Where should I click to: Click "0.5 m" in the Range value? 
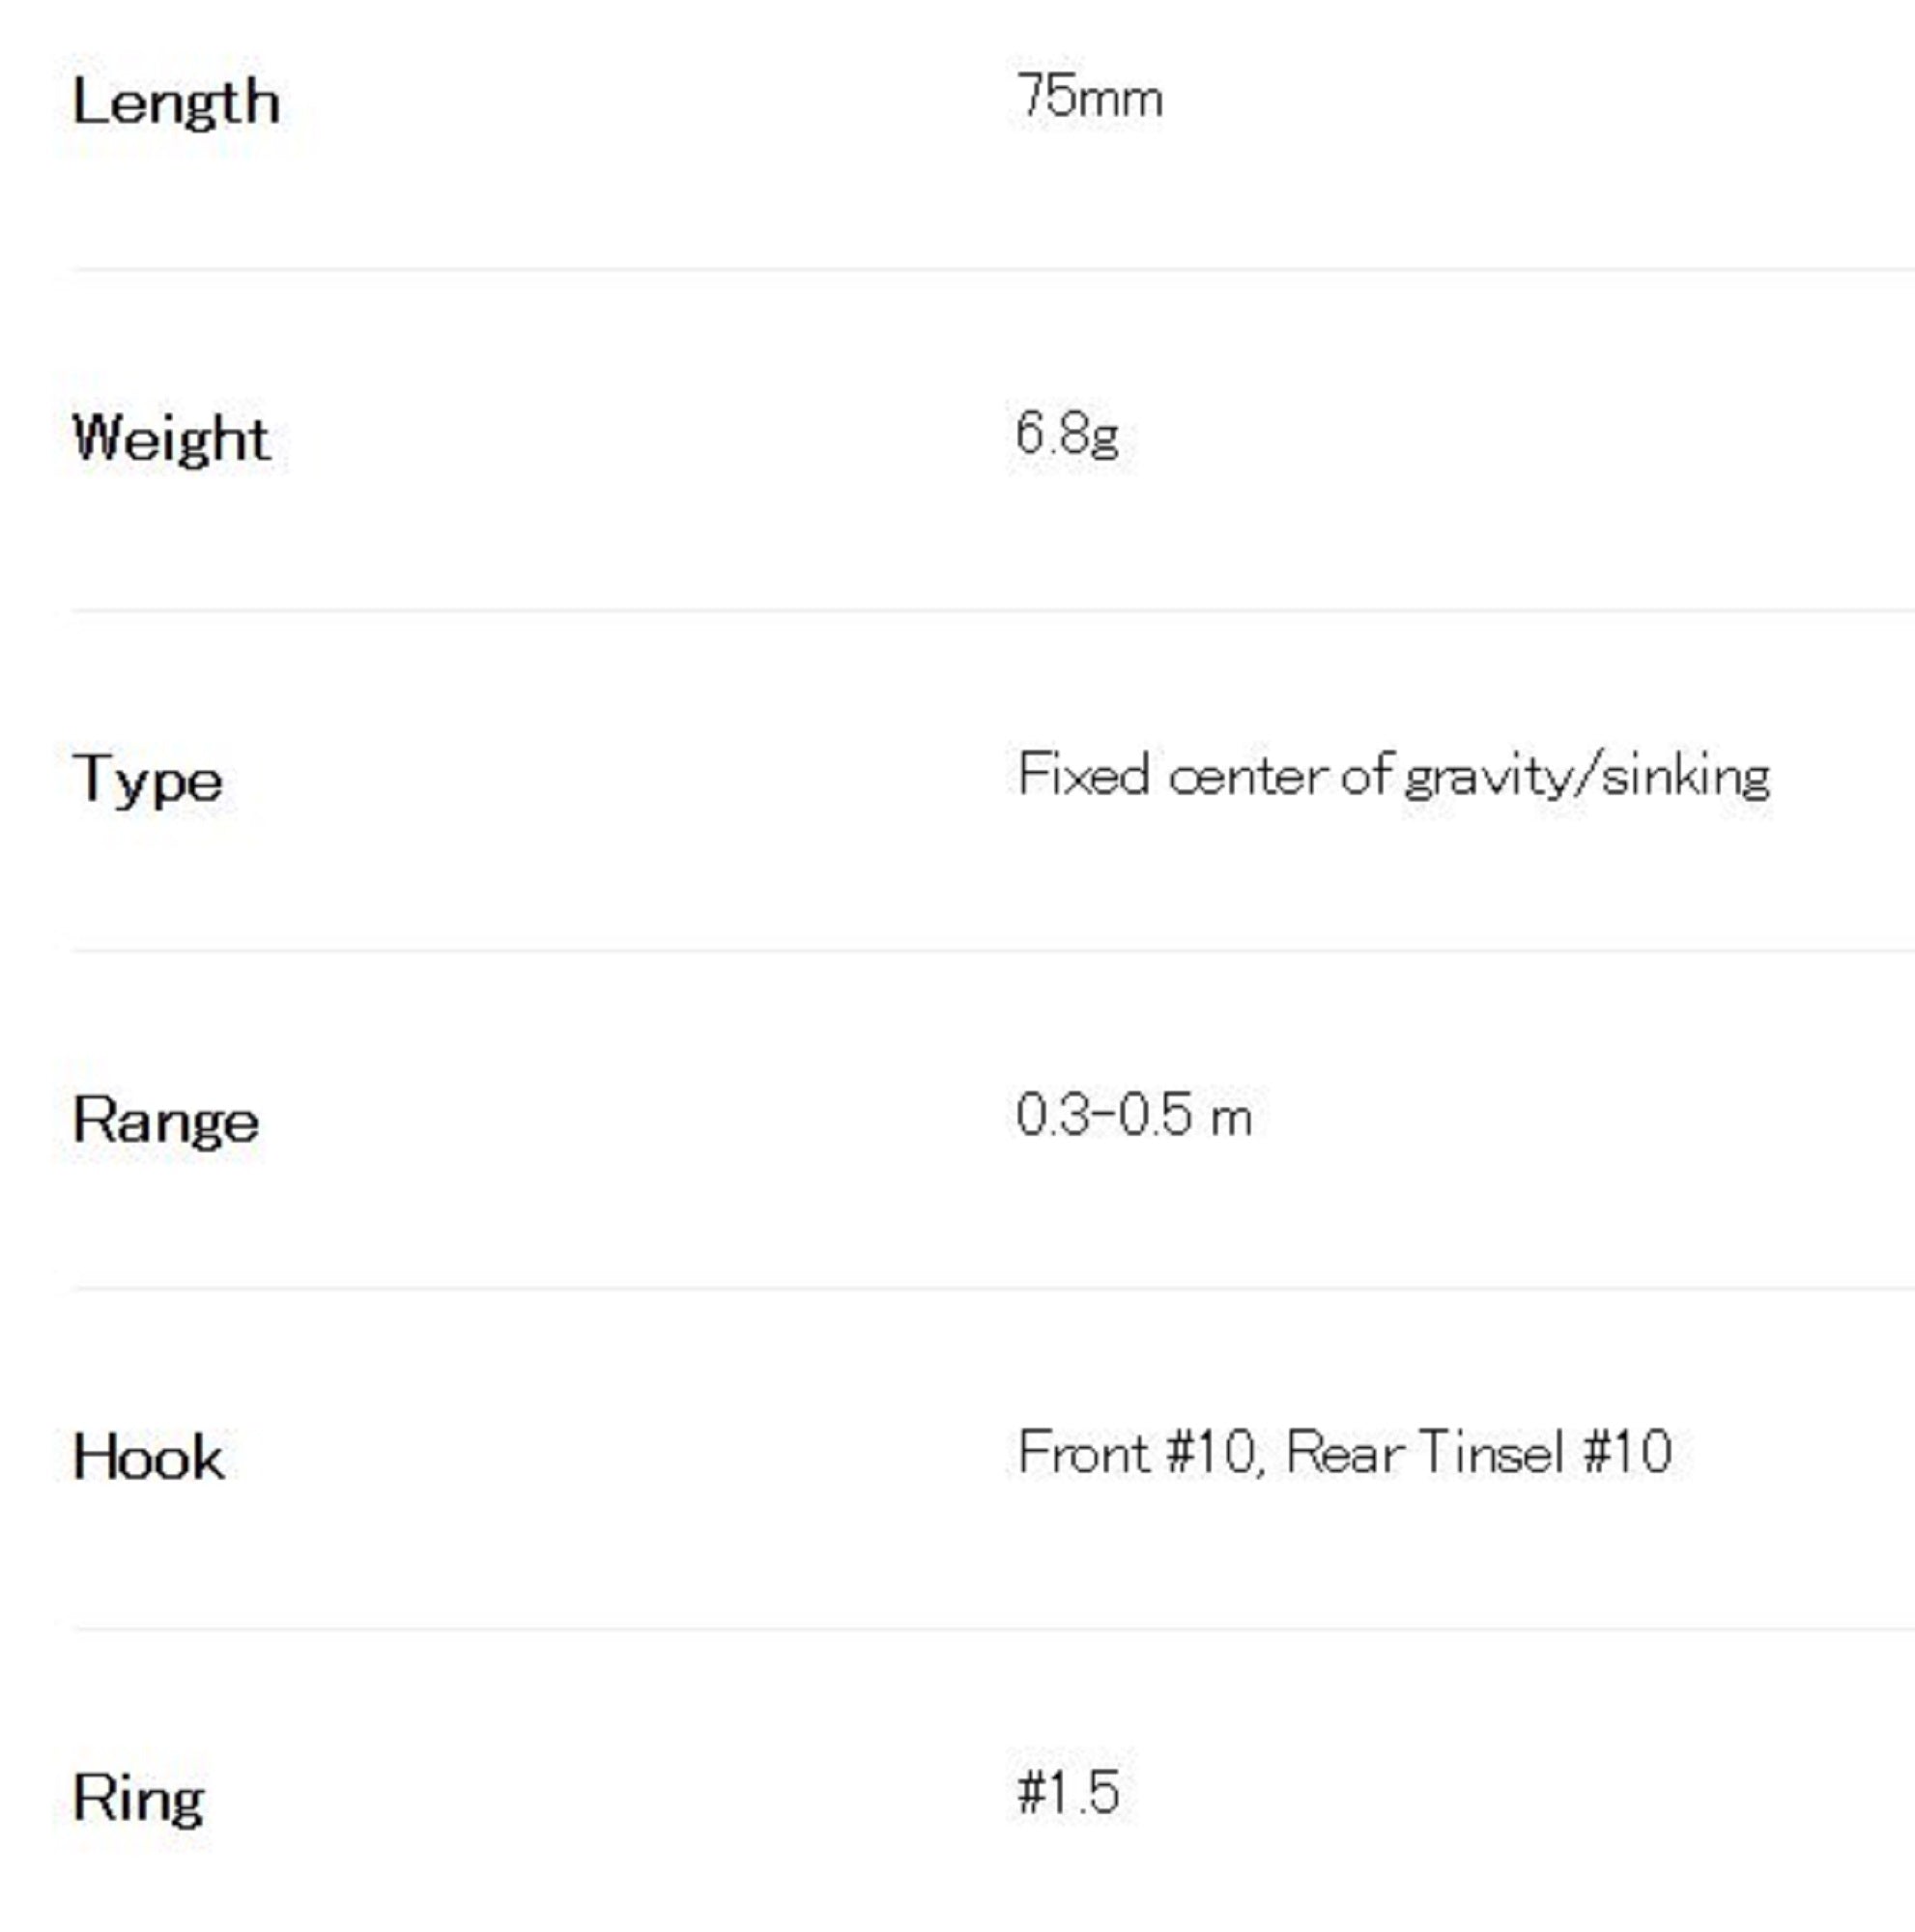(x=1186, y=1116)
